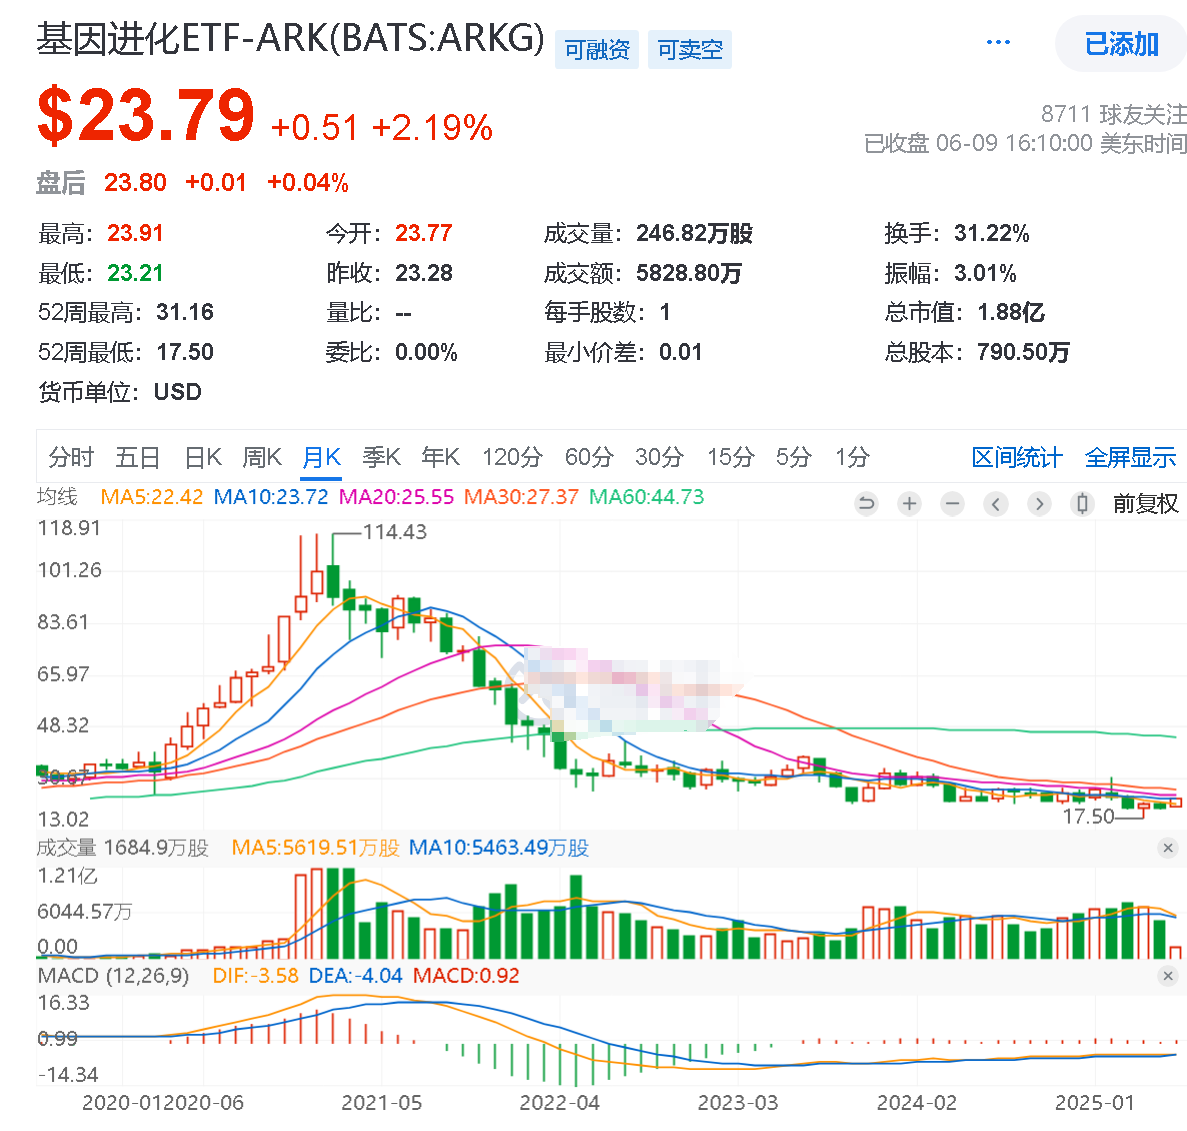Switch to the 60分 chart tab
This screenshot has width=1187, height=1131.
589,457
